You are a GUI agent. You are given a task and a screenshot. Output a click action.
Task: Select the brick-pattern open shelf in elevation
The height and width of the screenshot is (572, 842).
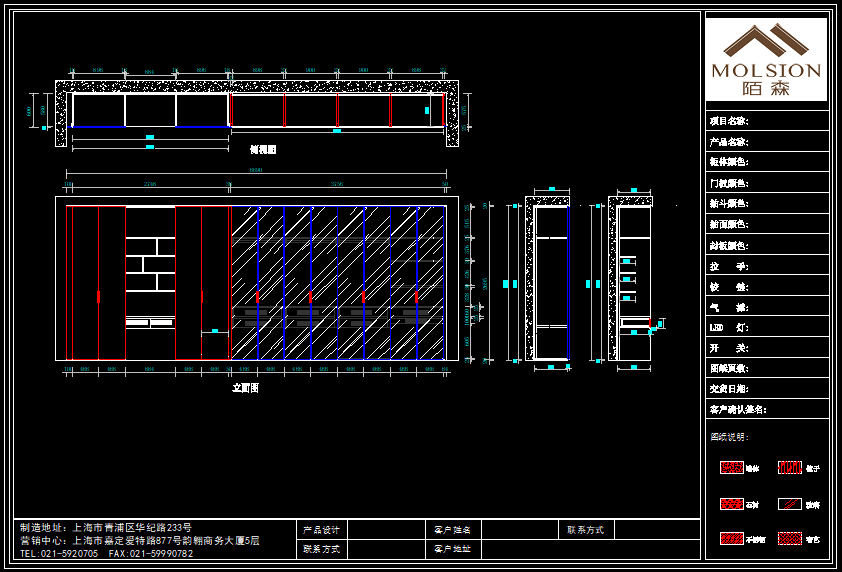point(150,262)
